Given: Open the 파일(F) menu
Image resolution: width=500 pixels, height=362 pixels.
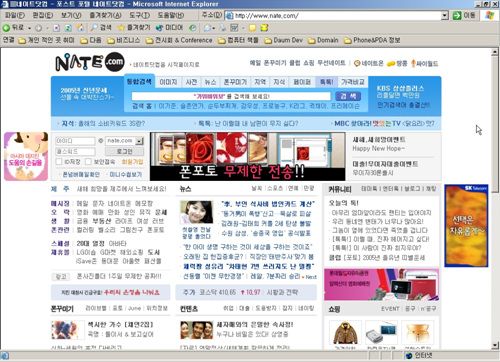Looking at the screenshot, I should click(15, 15).
